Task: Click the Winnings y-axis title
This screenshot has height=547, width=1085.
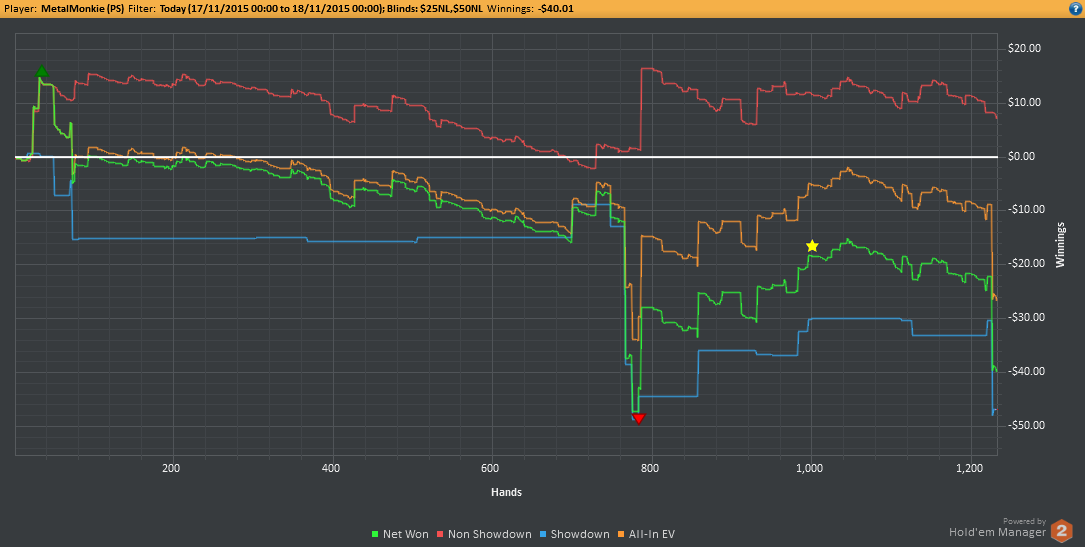Action: 1060,245
